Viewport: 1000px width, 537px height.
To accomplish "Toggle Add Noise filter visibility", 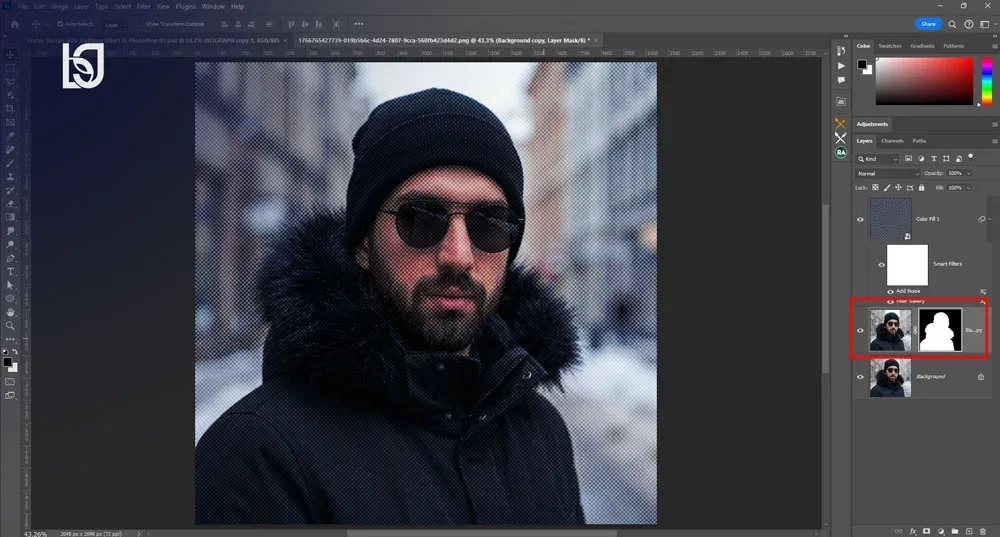I will tap(890, 291).
